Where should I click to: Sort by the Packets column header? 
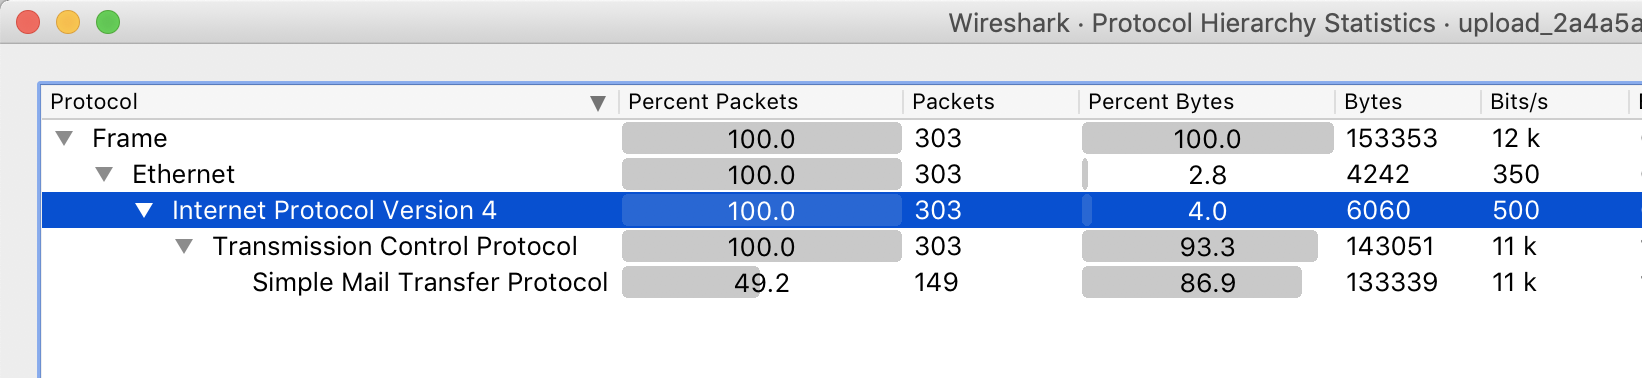point(953,102)
